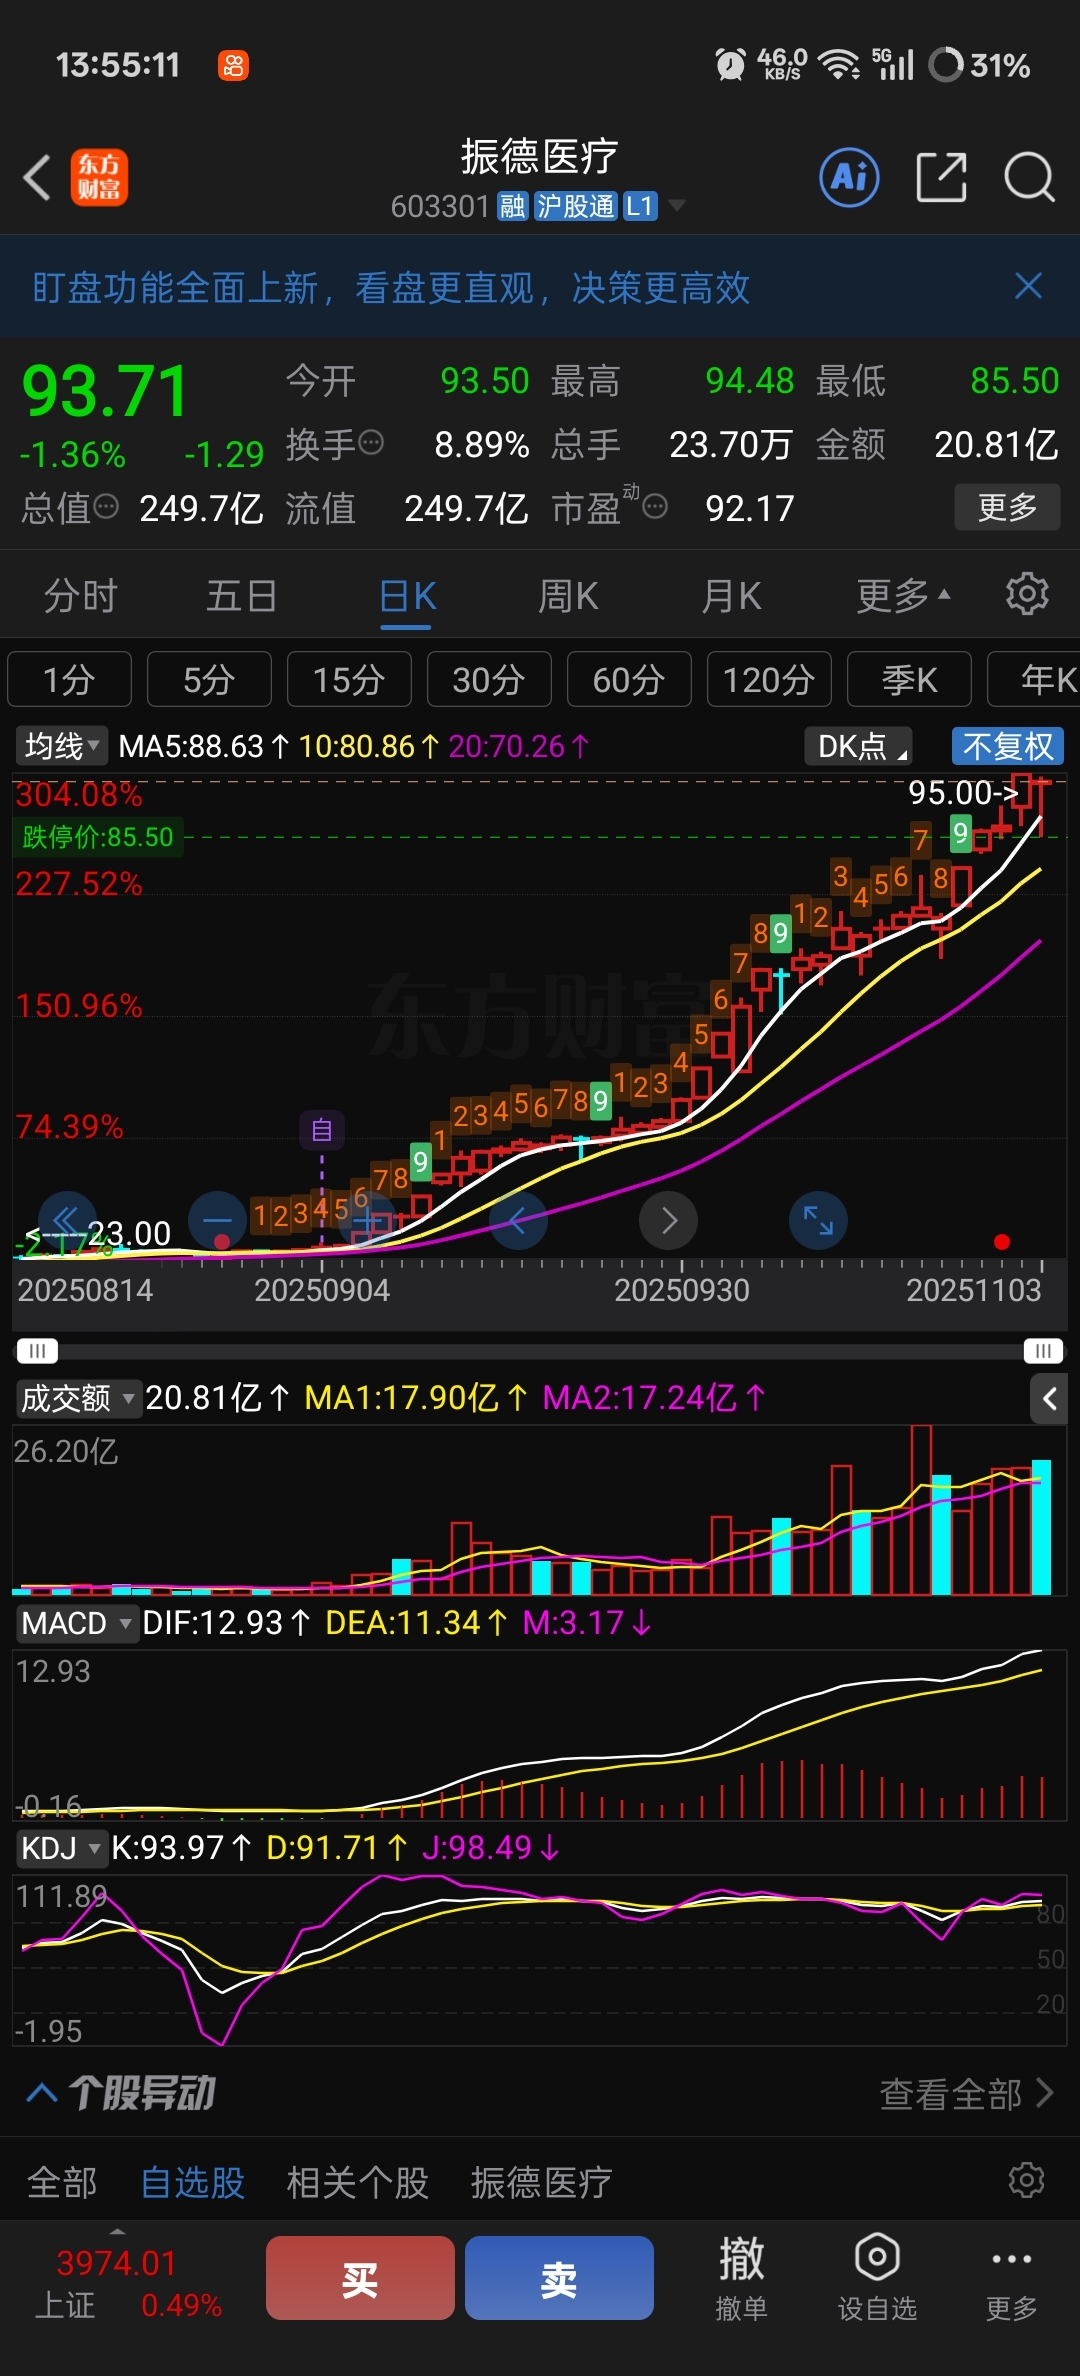Screen dimensions: 1080x2376
Task: Tap the 跌停价:85.50 label
Action: tap(98, 837)
